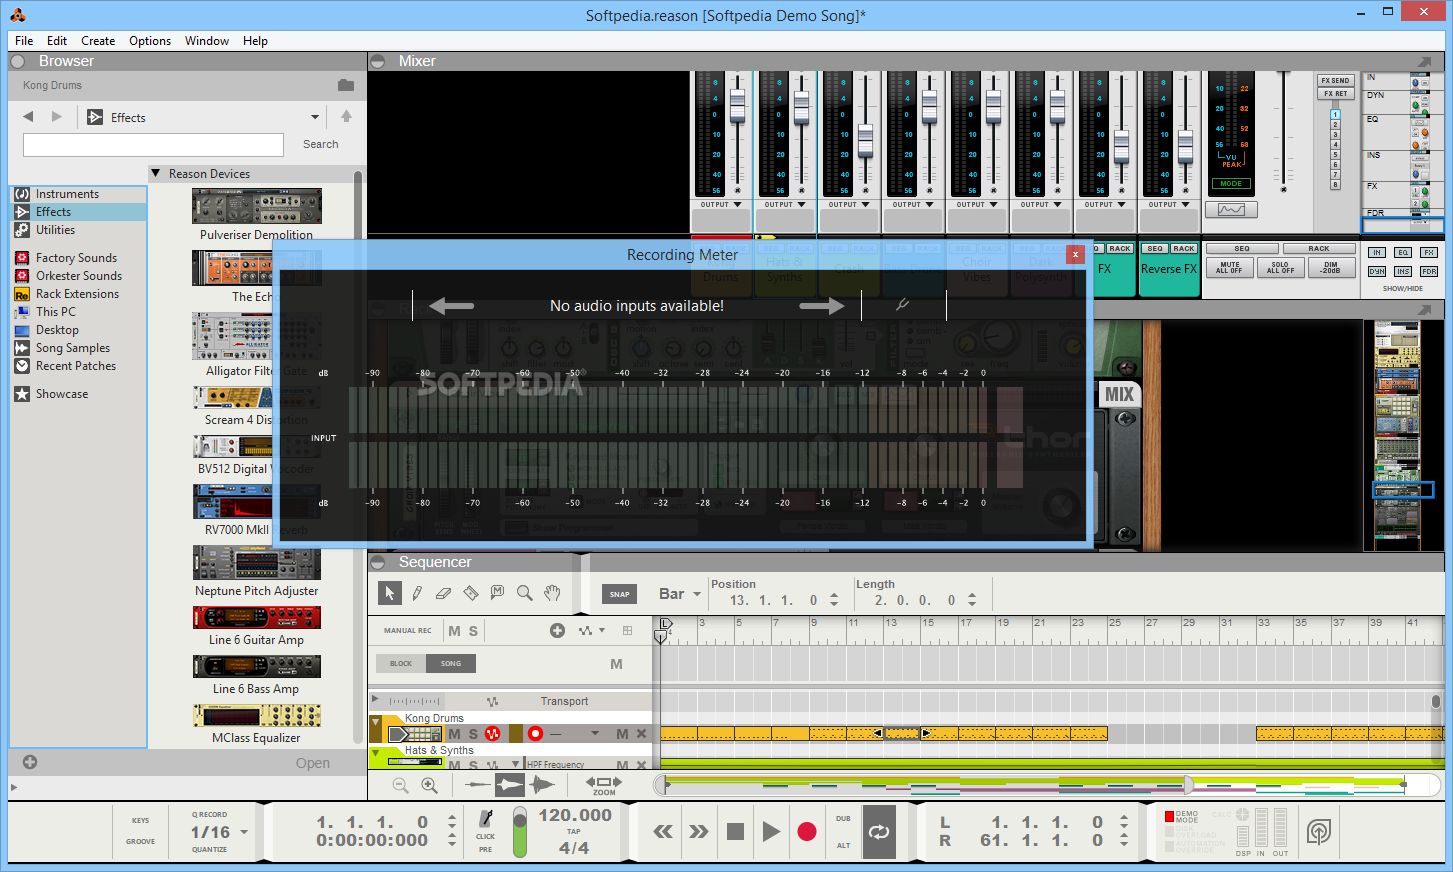The image size is (1453, 872).
Task: Click the Rewind transport button
Action: 663,831
